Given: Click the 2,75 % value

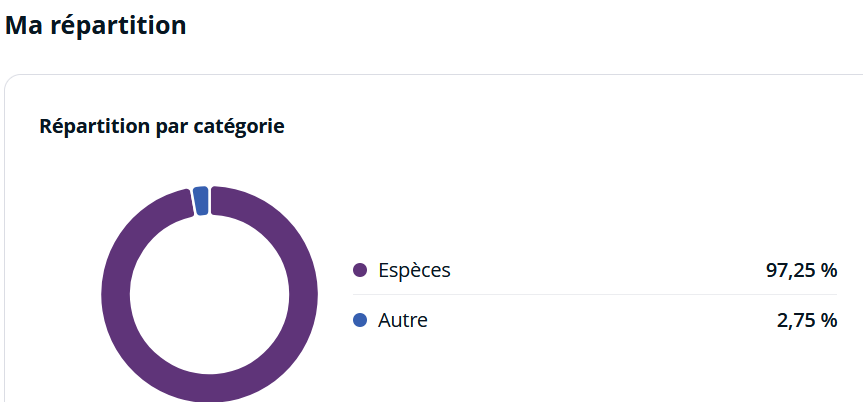Looking at the screenshot, I should [x=807, y=320].
